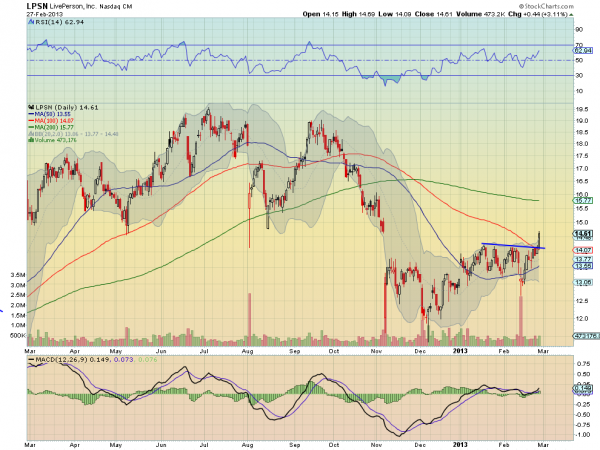The height and width of the screenshot is (450, 600).
Task: Click the 27-Feb-2013 date
Action: [45, 14]
